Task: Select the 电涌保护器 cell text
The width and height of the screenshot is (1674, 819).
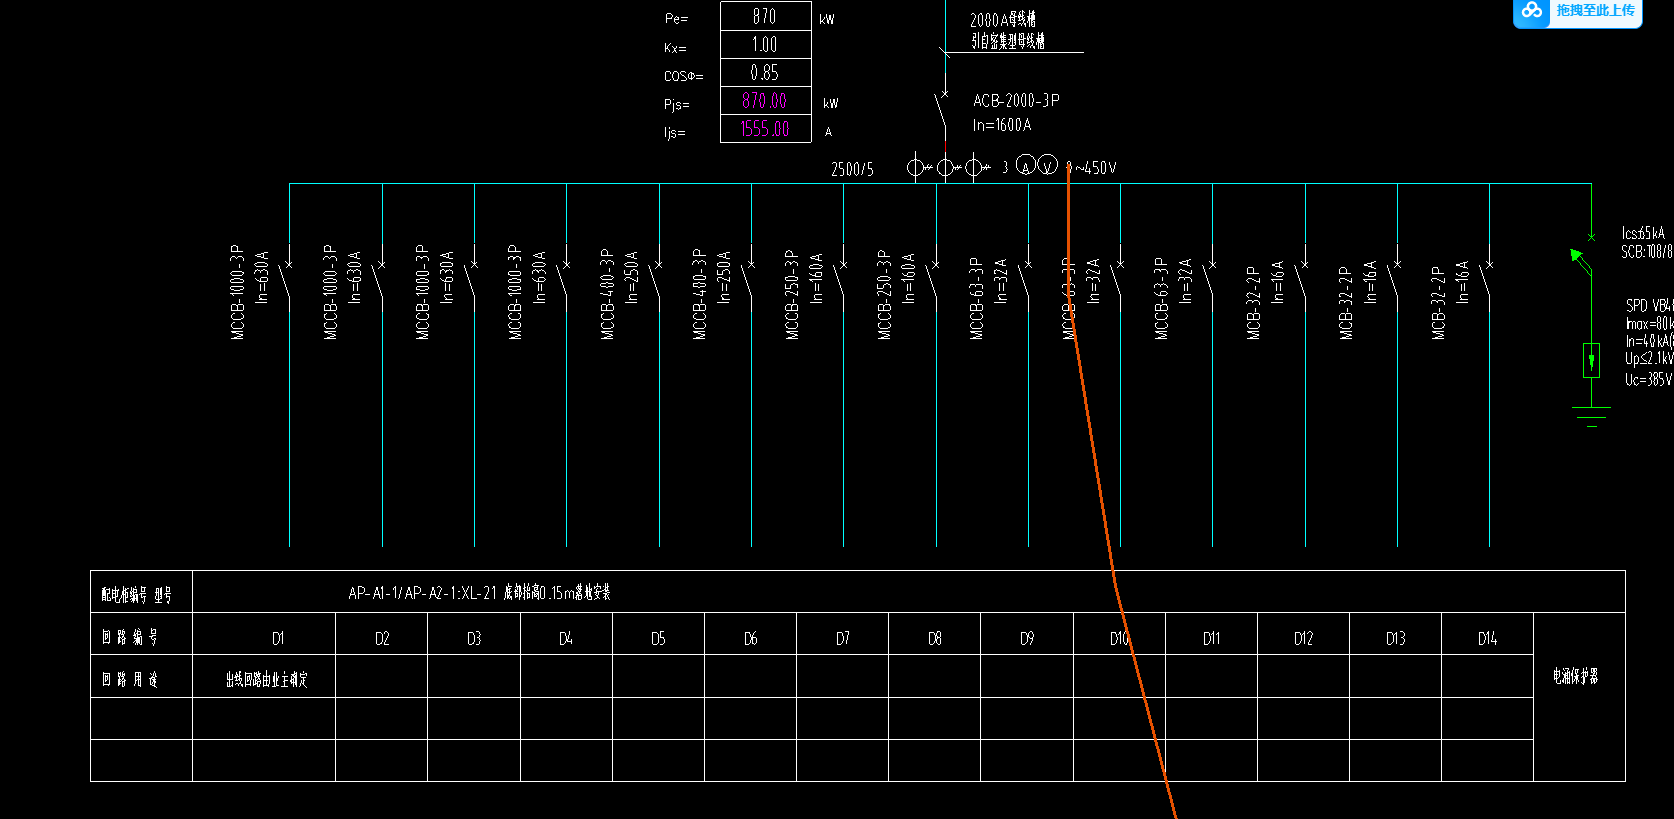Action: pyautogui.click(x=1575, y=676)
